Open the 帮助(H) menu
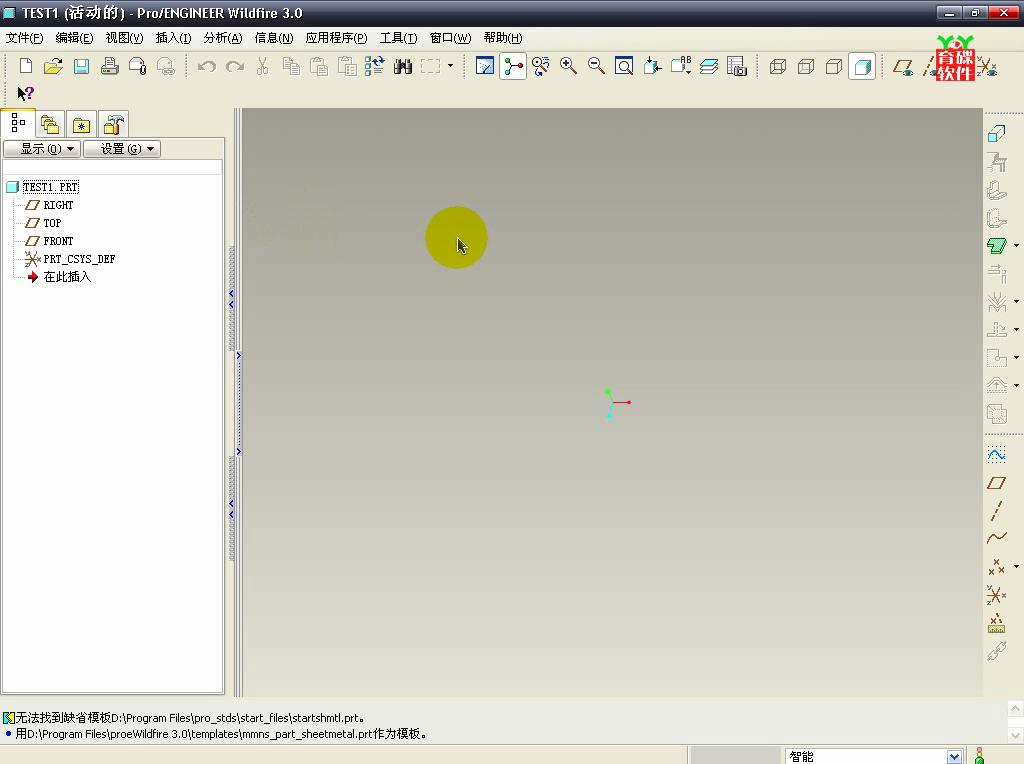1024x764 pixels. tap(503, 38)
